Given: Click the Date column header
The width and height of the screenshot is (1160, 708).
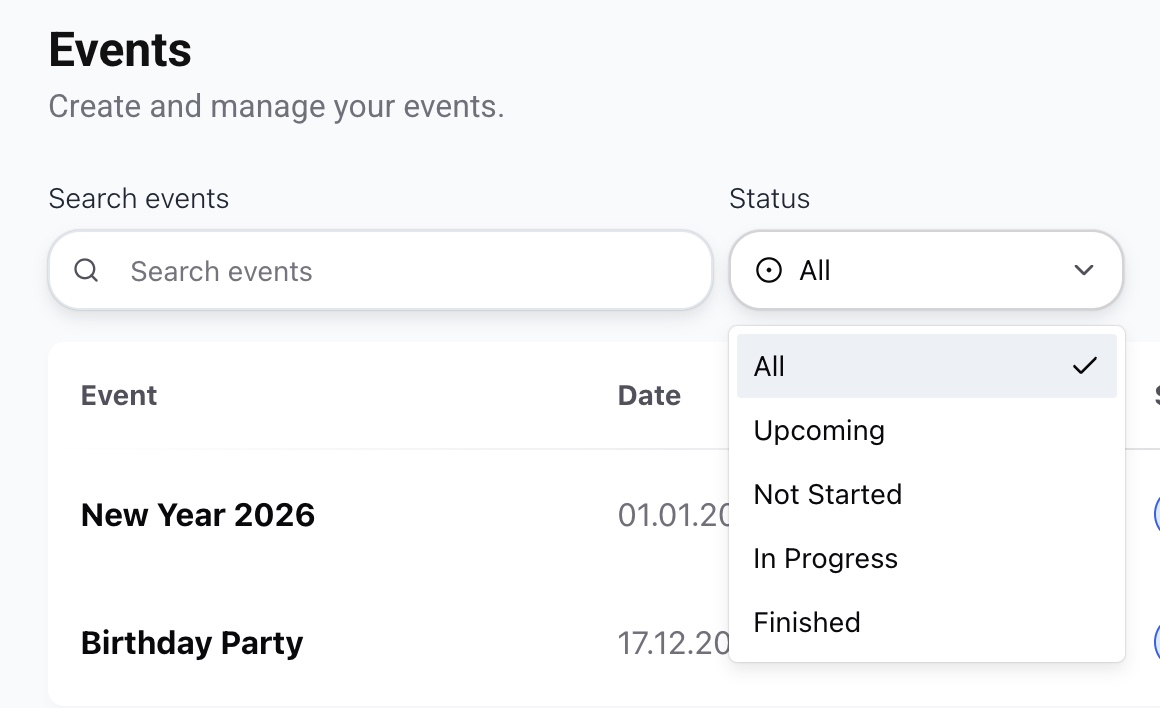Looking at the screenshot, I should click(649, 396).
